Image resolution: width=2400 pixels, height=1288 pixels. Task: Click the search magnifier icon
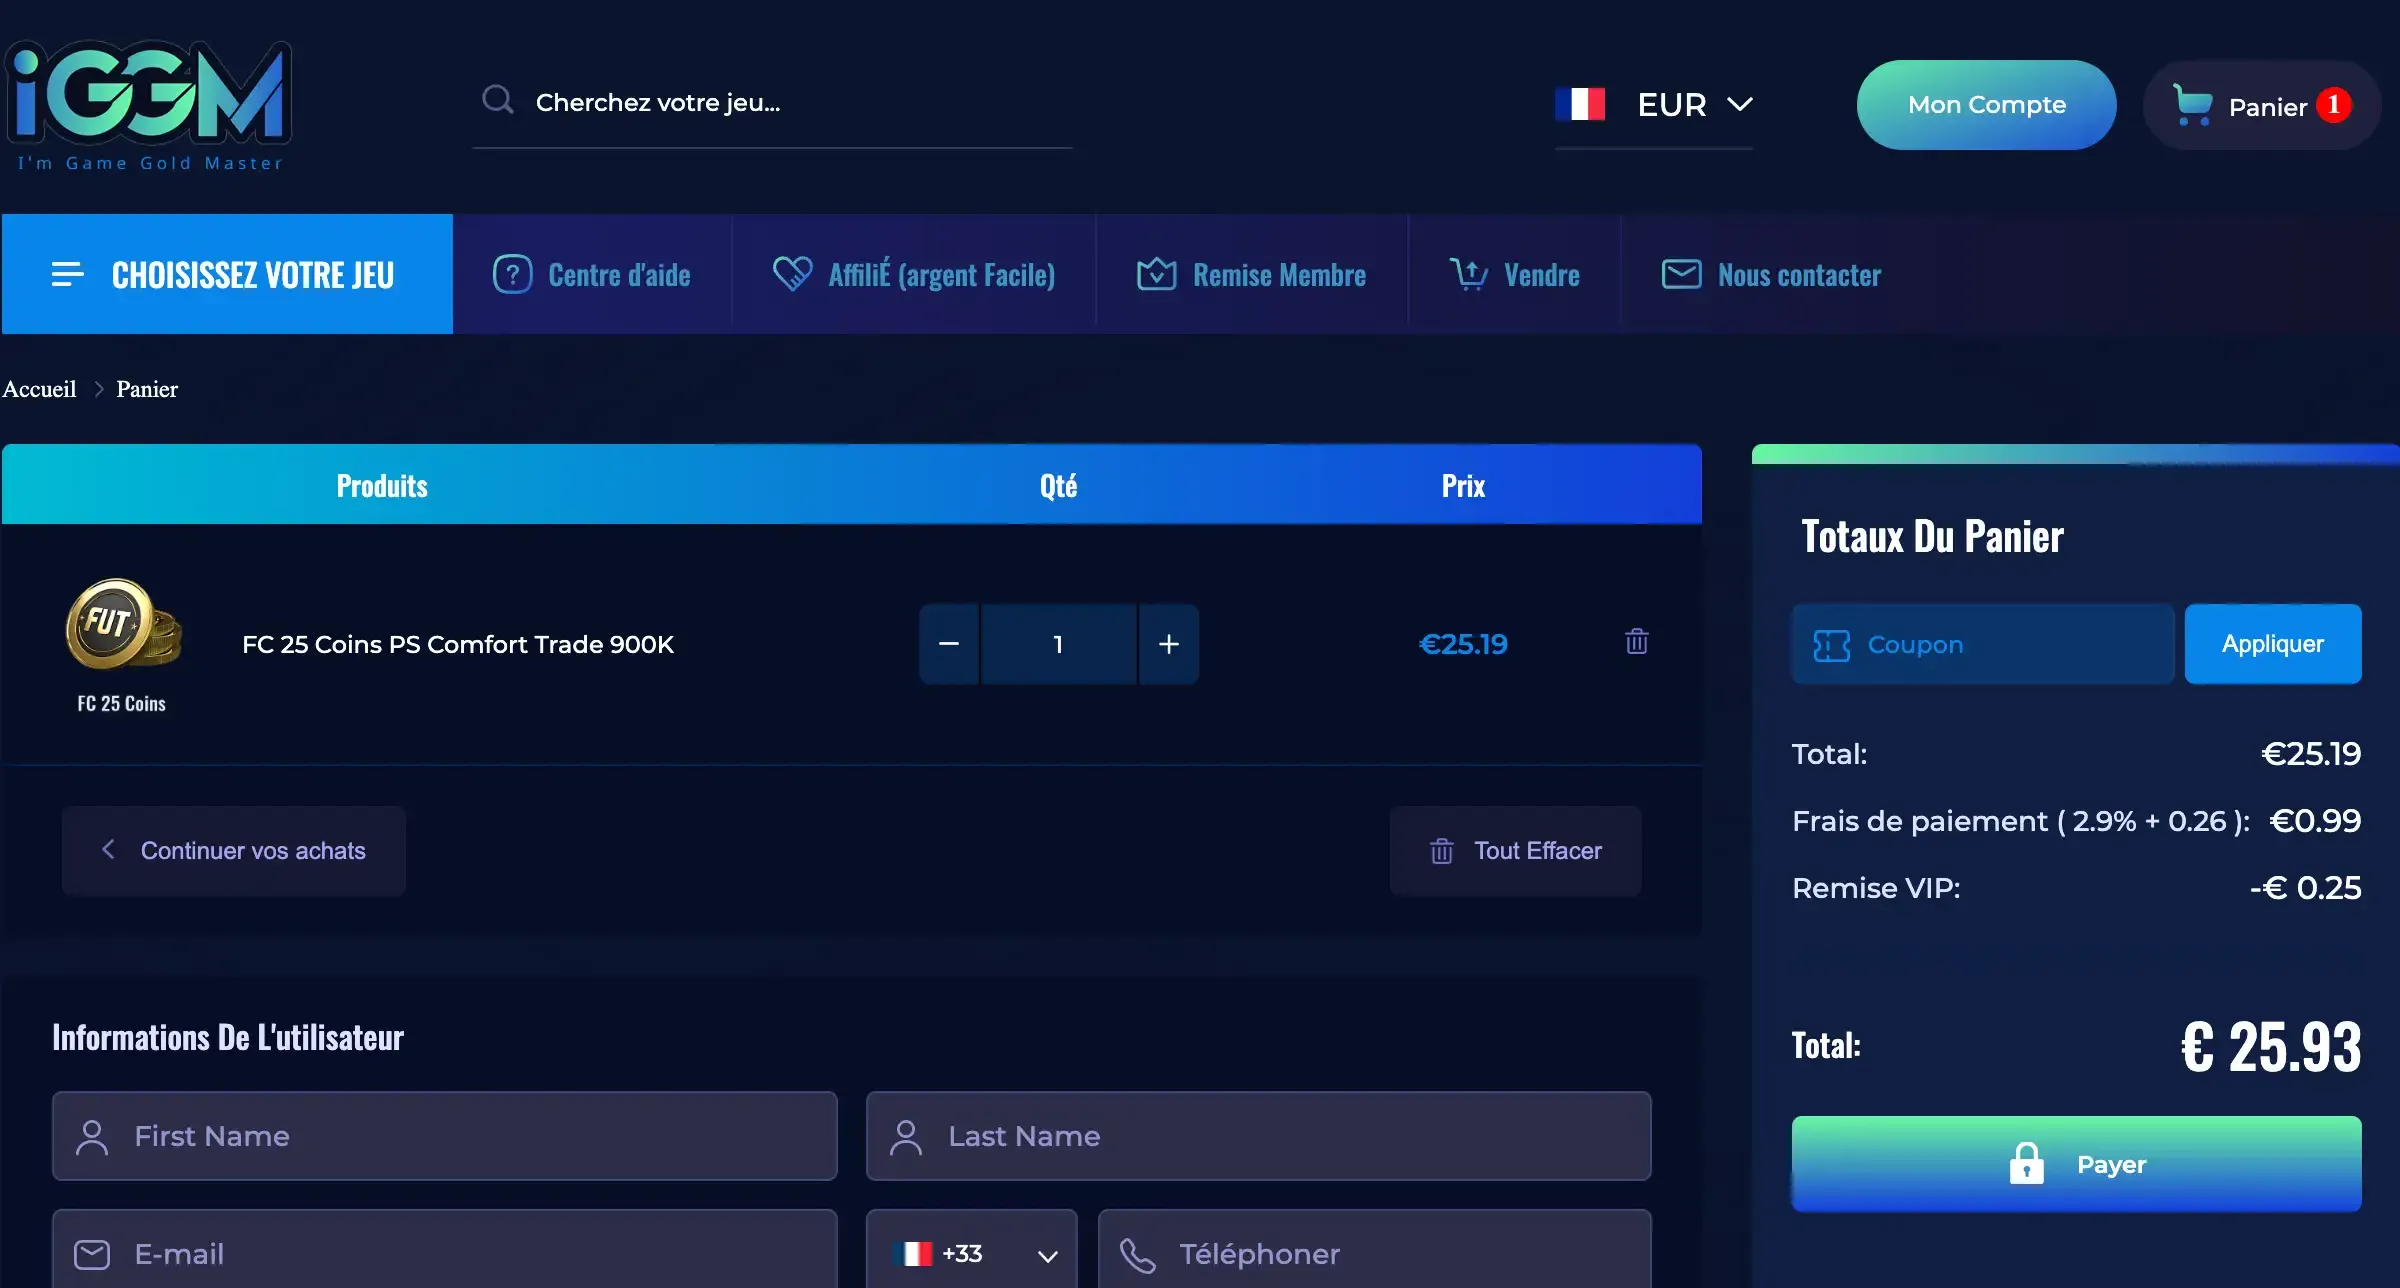click(x=497, y=100)
